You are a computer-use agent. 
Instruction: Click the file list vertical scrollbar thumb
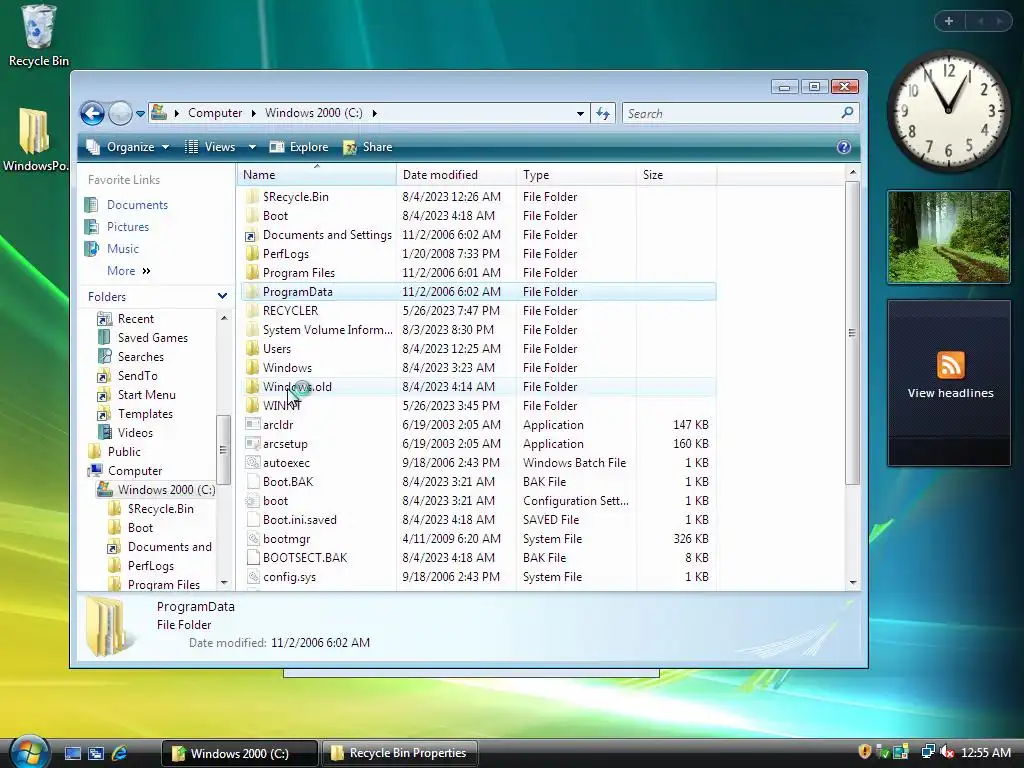point(852,333)
